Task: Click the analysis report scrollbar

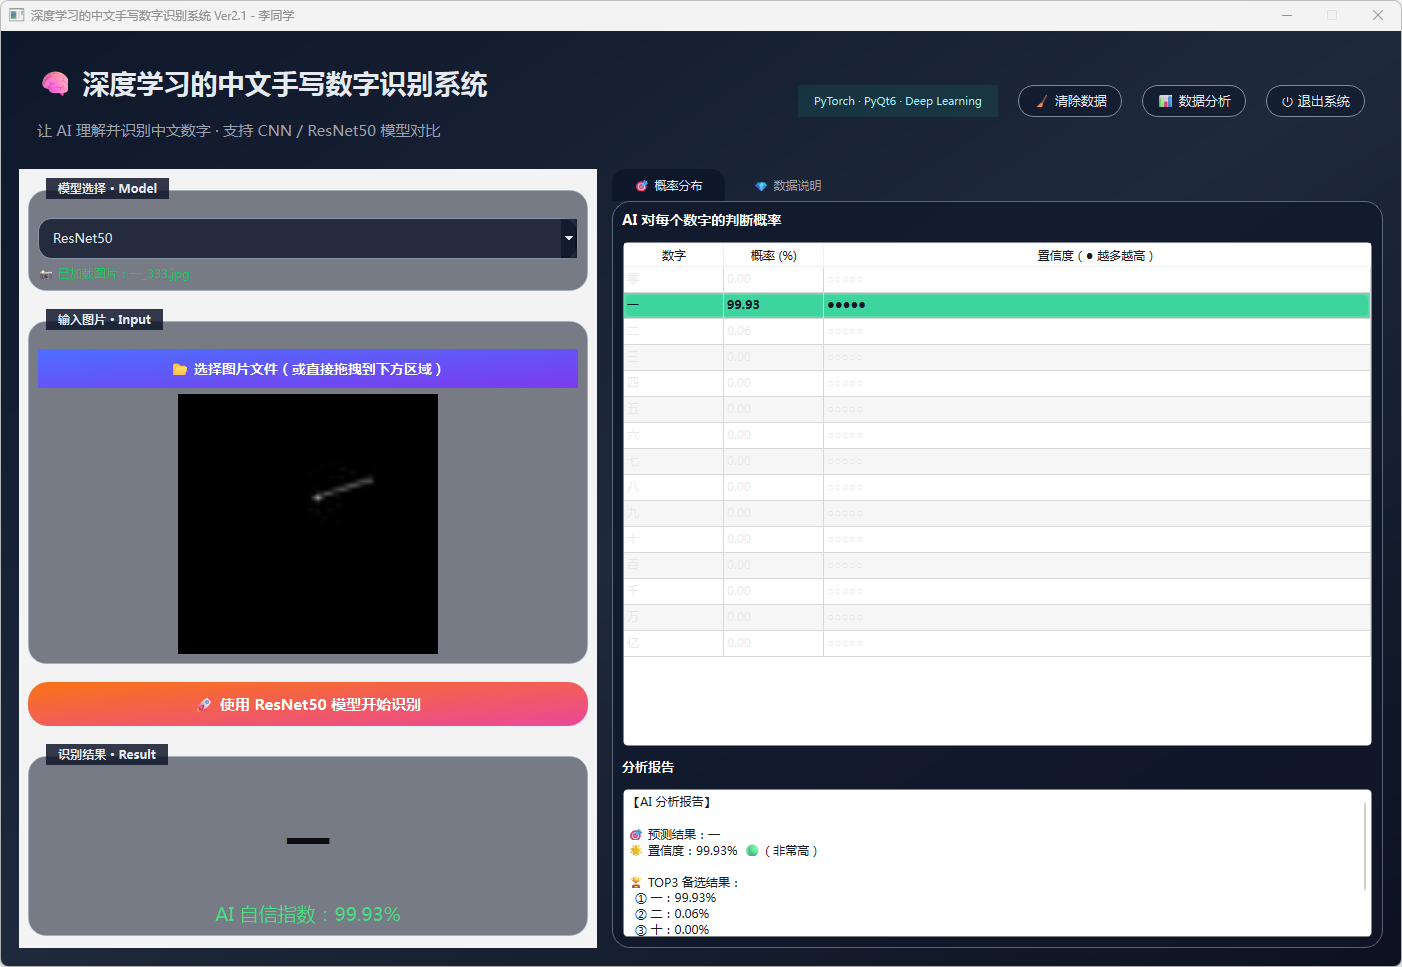Action: pyautogui.click(x=1365, y=845)
